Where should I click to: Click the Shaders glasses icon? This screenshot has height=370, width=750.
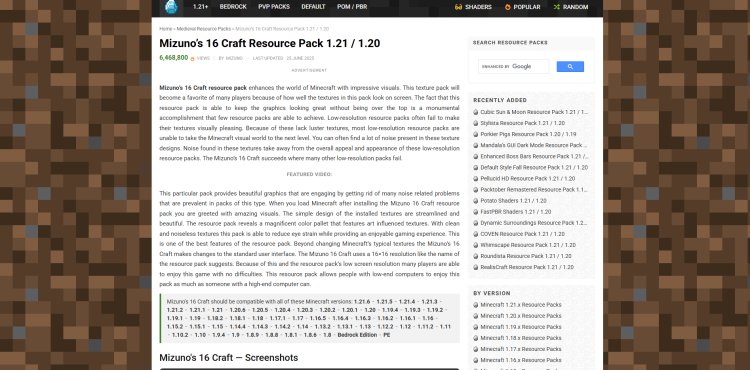(458, 7)
